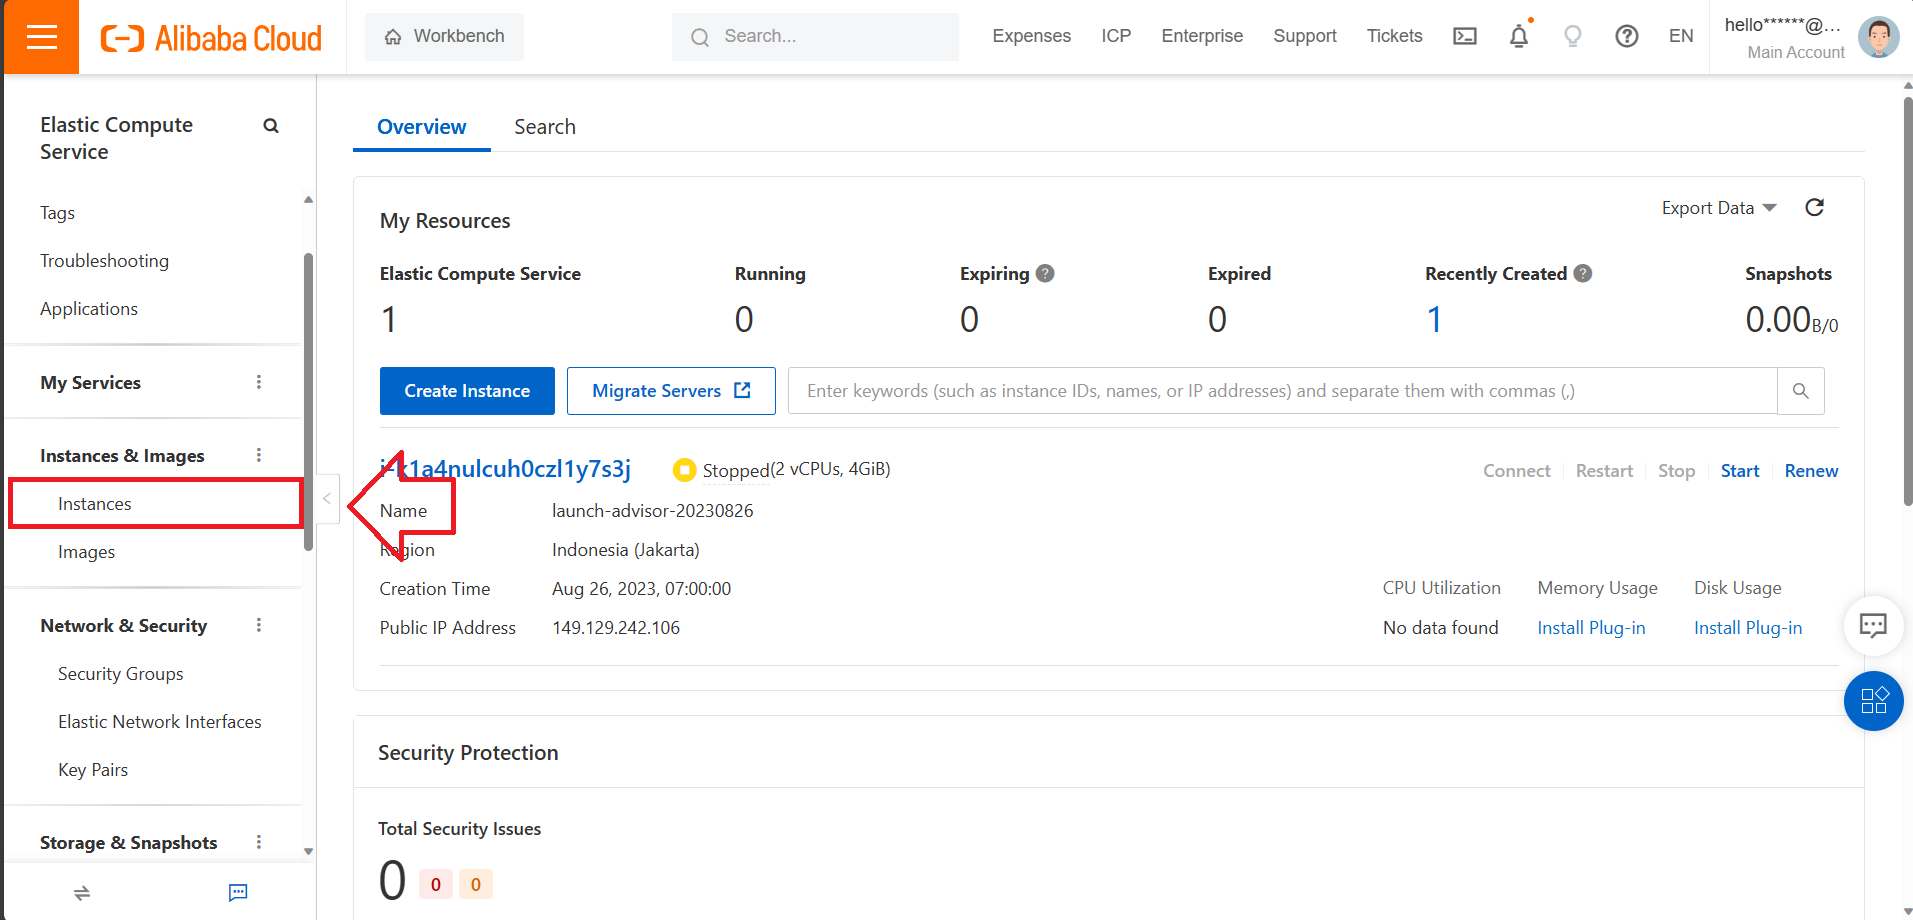Screen dimensions: 1913x920
Task: Click the Workbench button
Action: coord(444,37)
